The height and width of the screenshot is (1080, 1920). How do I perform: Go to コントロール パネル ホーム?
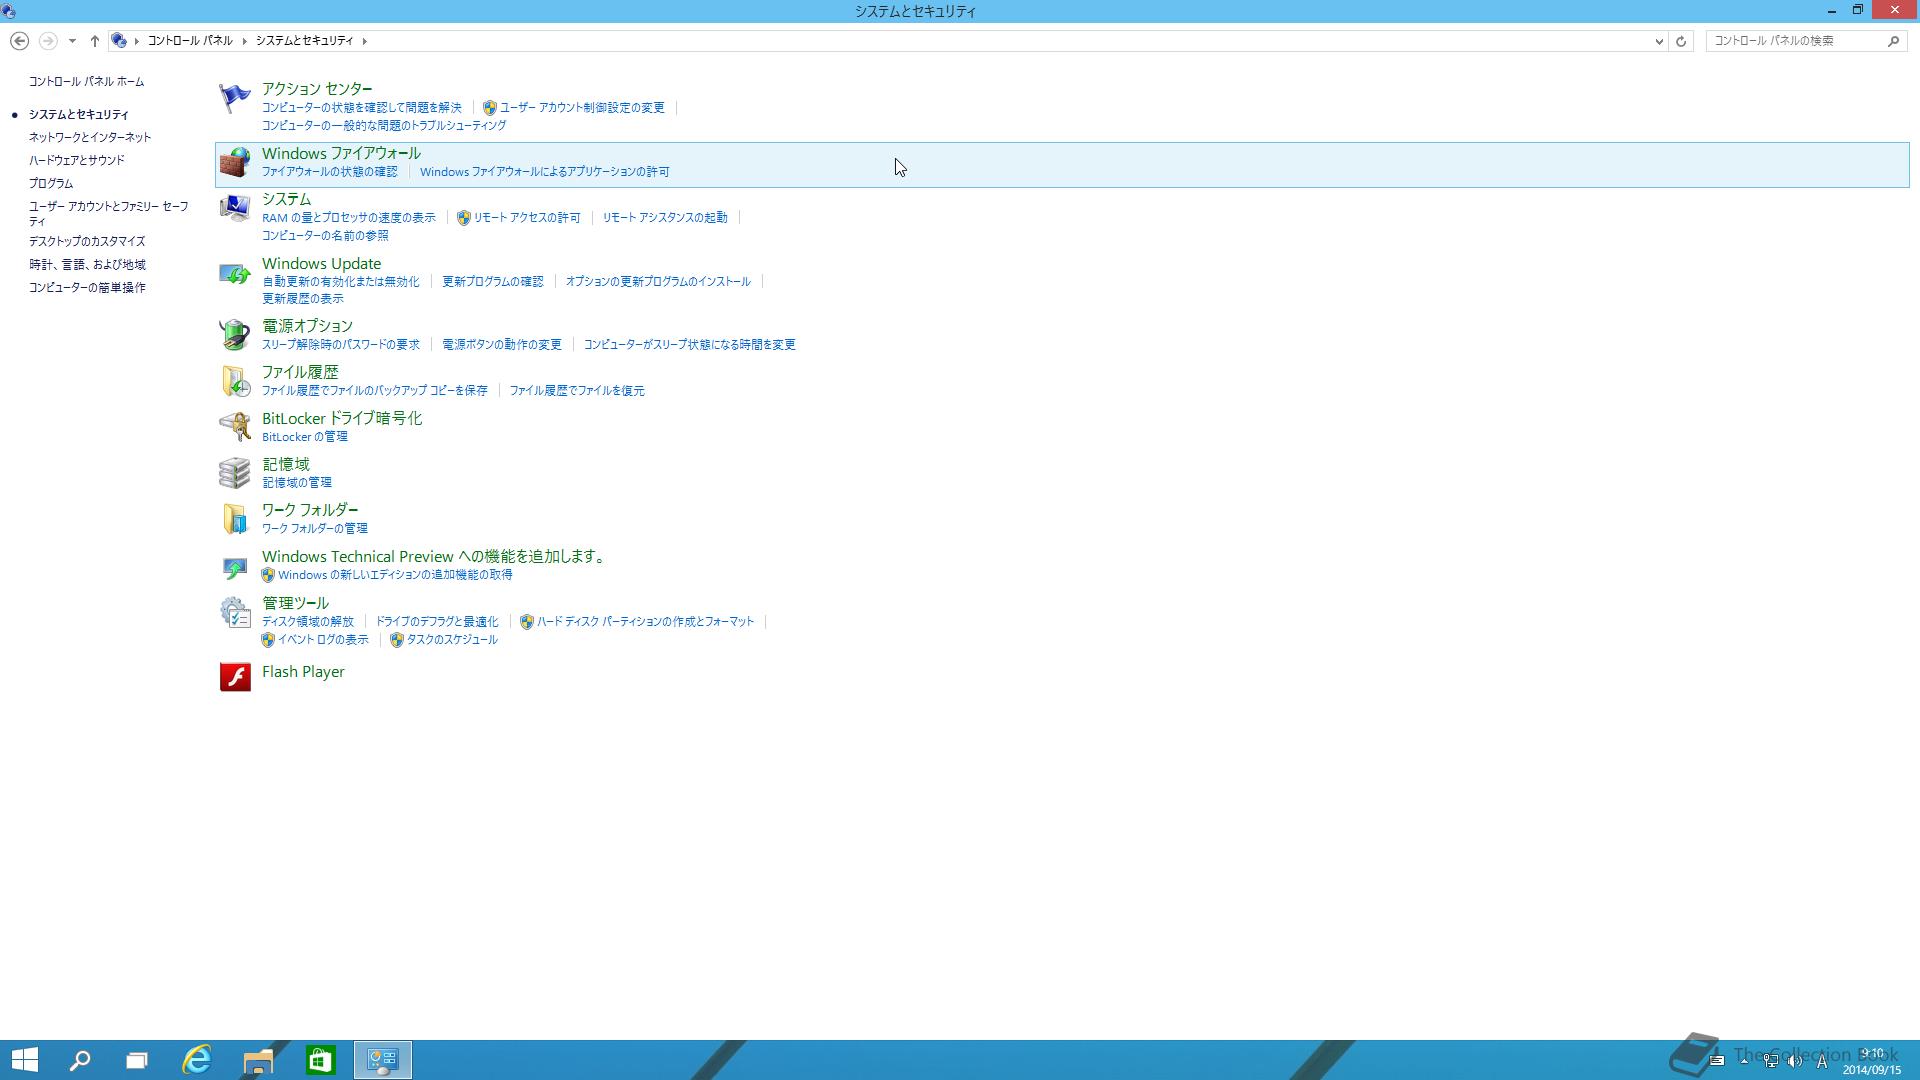pos(86,82)
